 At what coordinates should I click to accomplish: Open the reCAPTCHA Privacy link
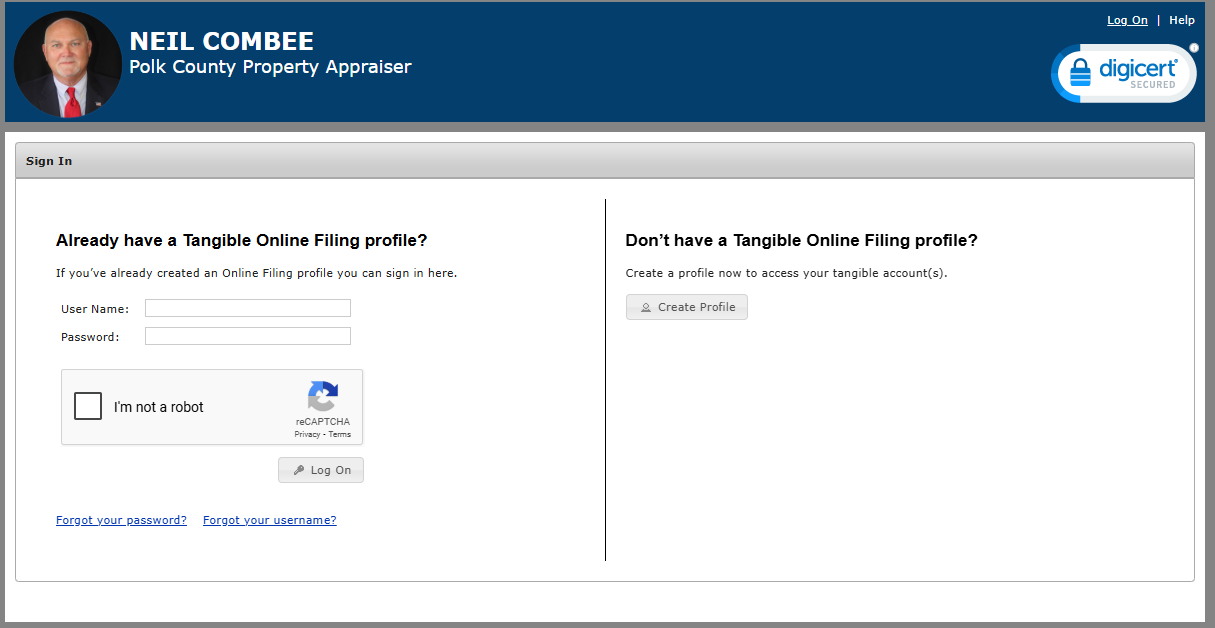(307, 434)
